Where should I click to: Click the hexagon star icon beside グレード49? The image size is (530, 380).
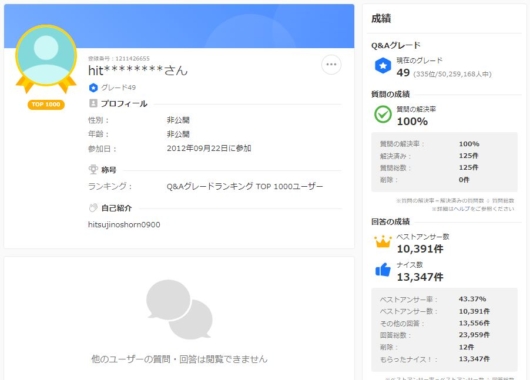pos(93,88)
